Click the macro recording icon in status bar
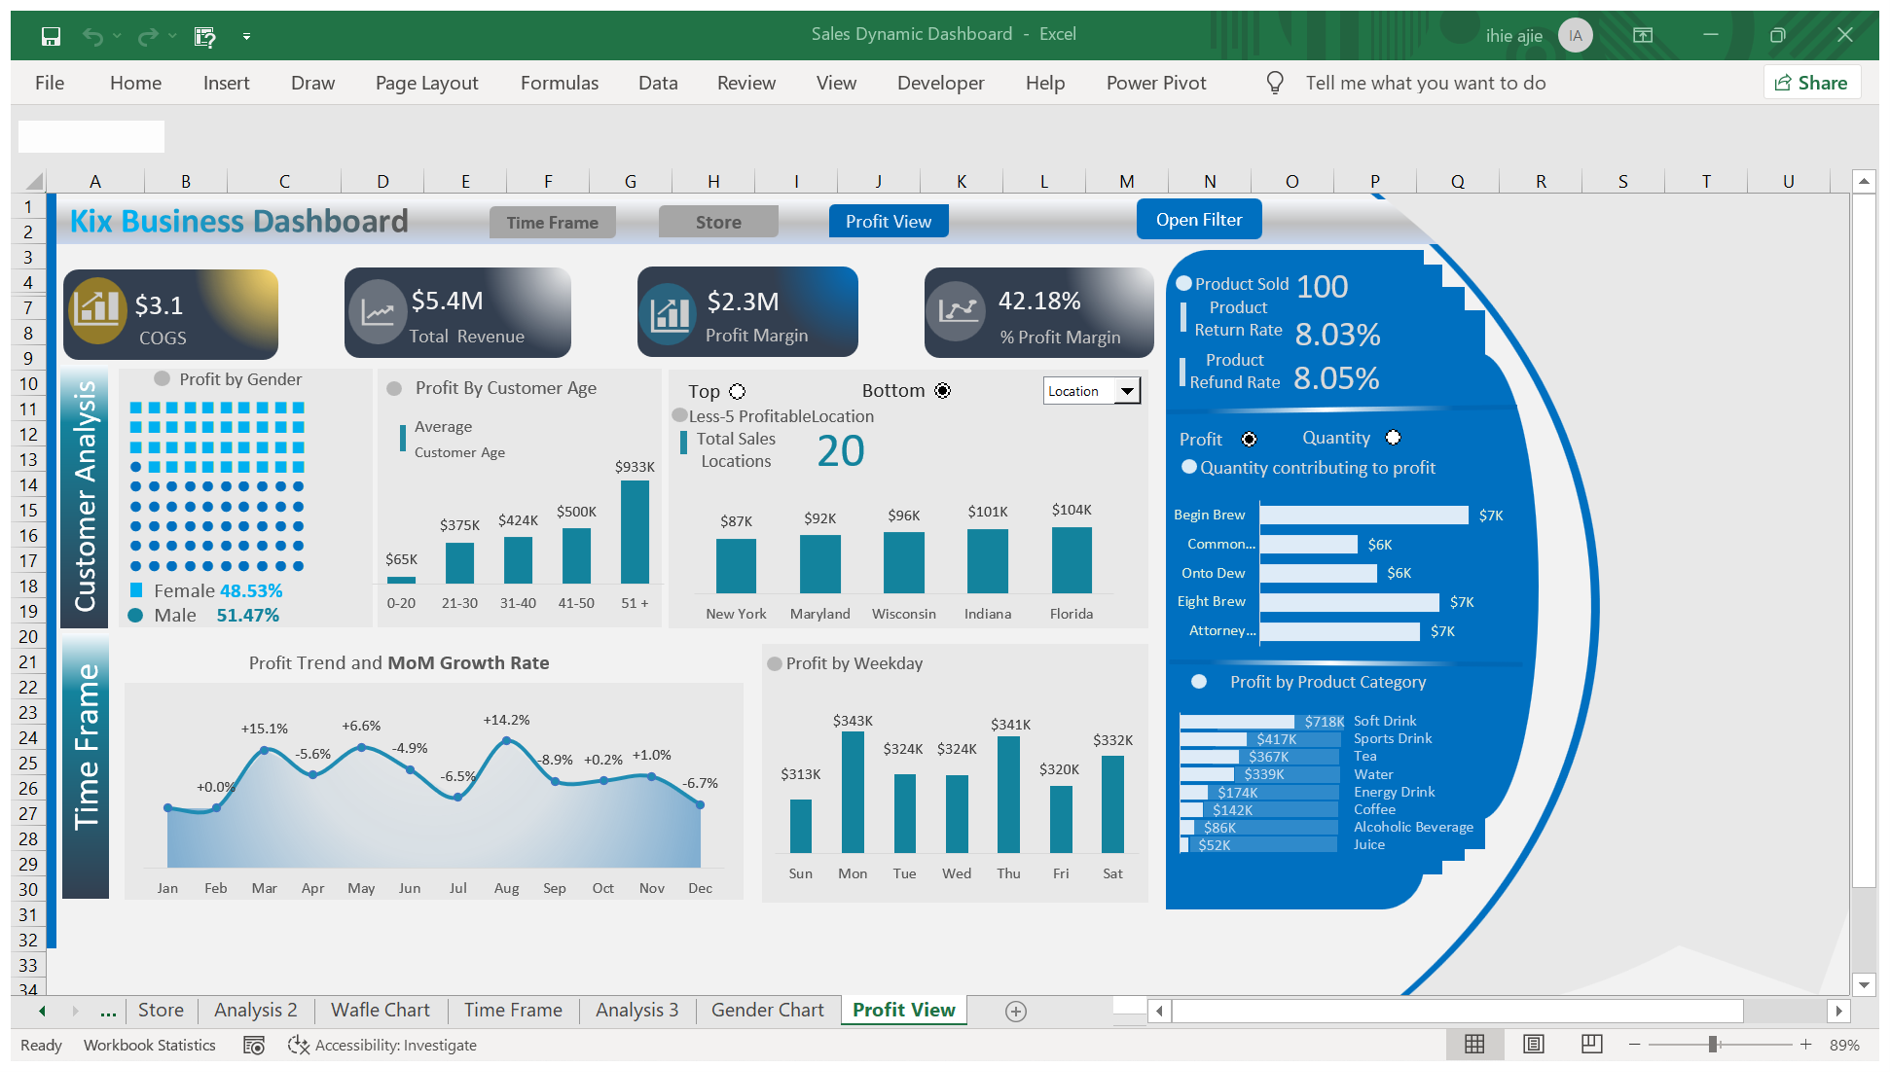This screenshot has height=1072, width=1890. tap(254, 1045)
